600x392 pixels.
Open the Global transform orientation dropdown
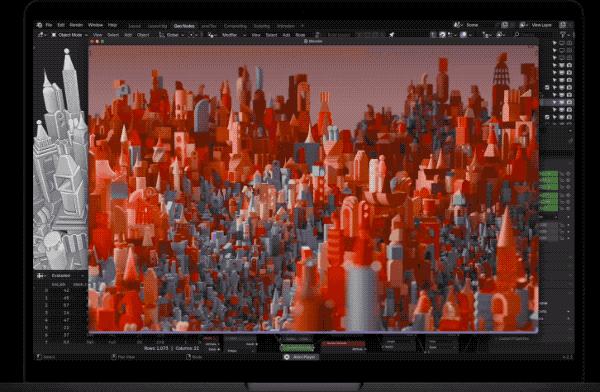click(x=172, y=35)
